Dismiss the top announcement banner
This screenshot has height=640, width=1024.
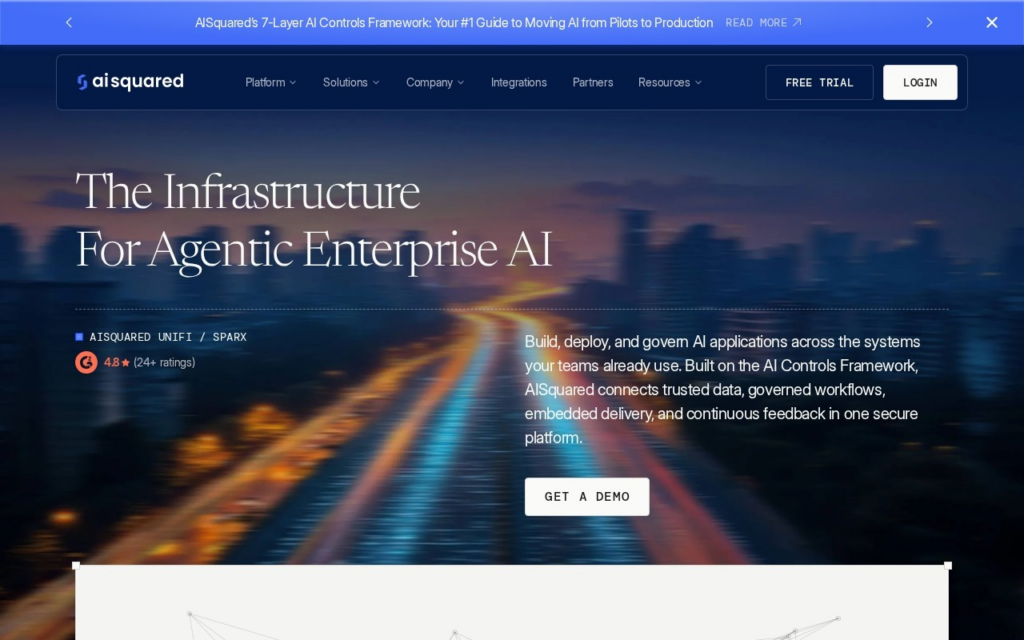tap(991, 22)
